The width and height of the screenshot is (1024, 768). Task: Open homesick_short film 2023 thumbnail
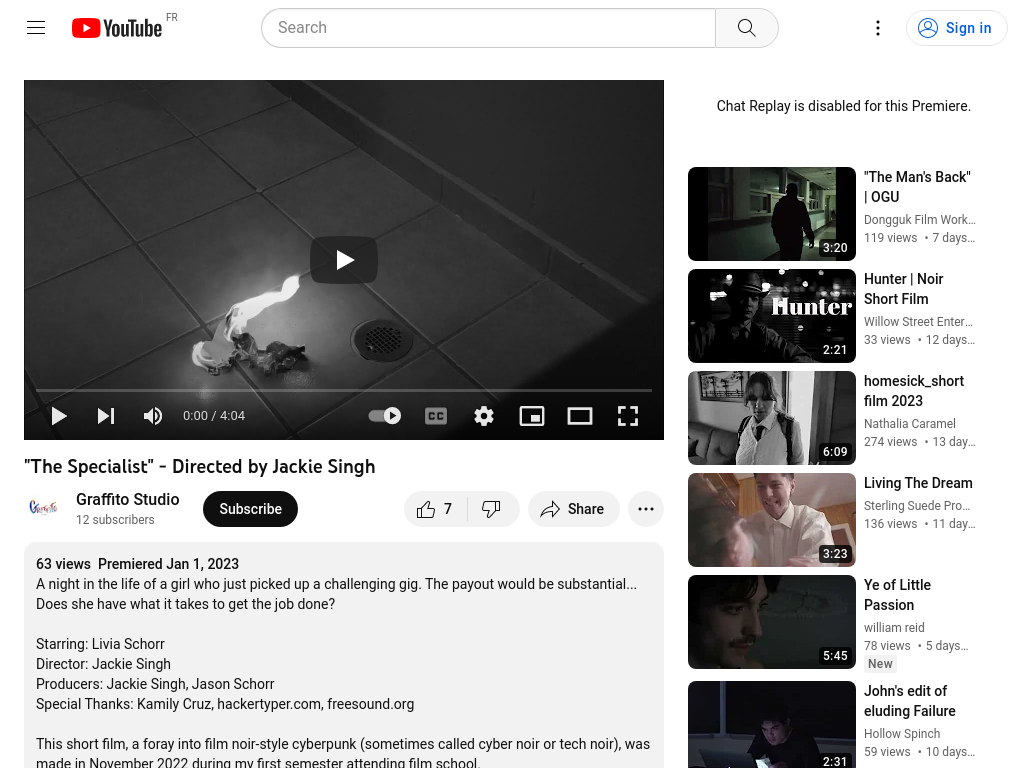tap(771, 417)
